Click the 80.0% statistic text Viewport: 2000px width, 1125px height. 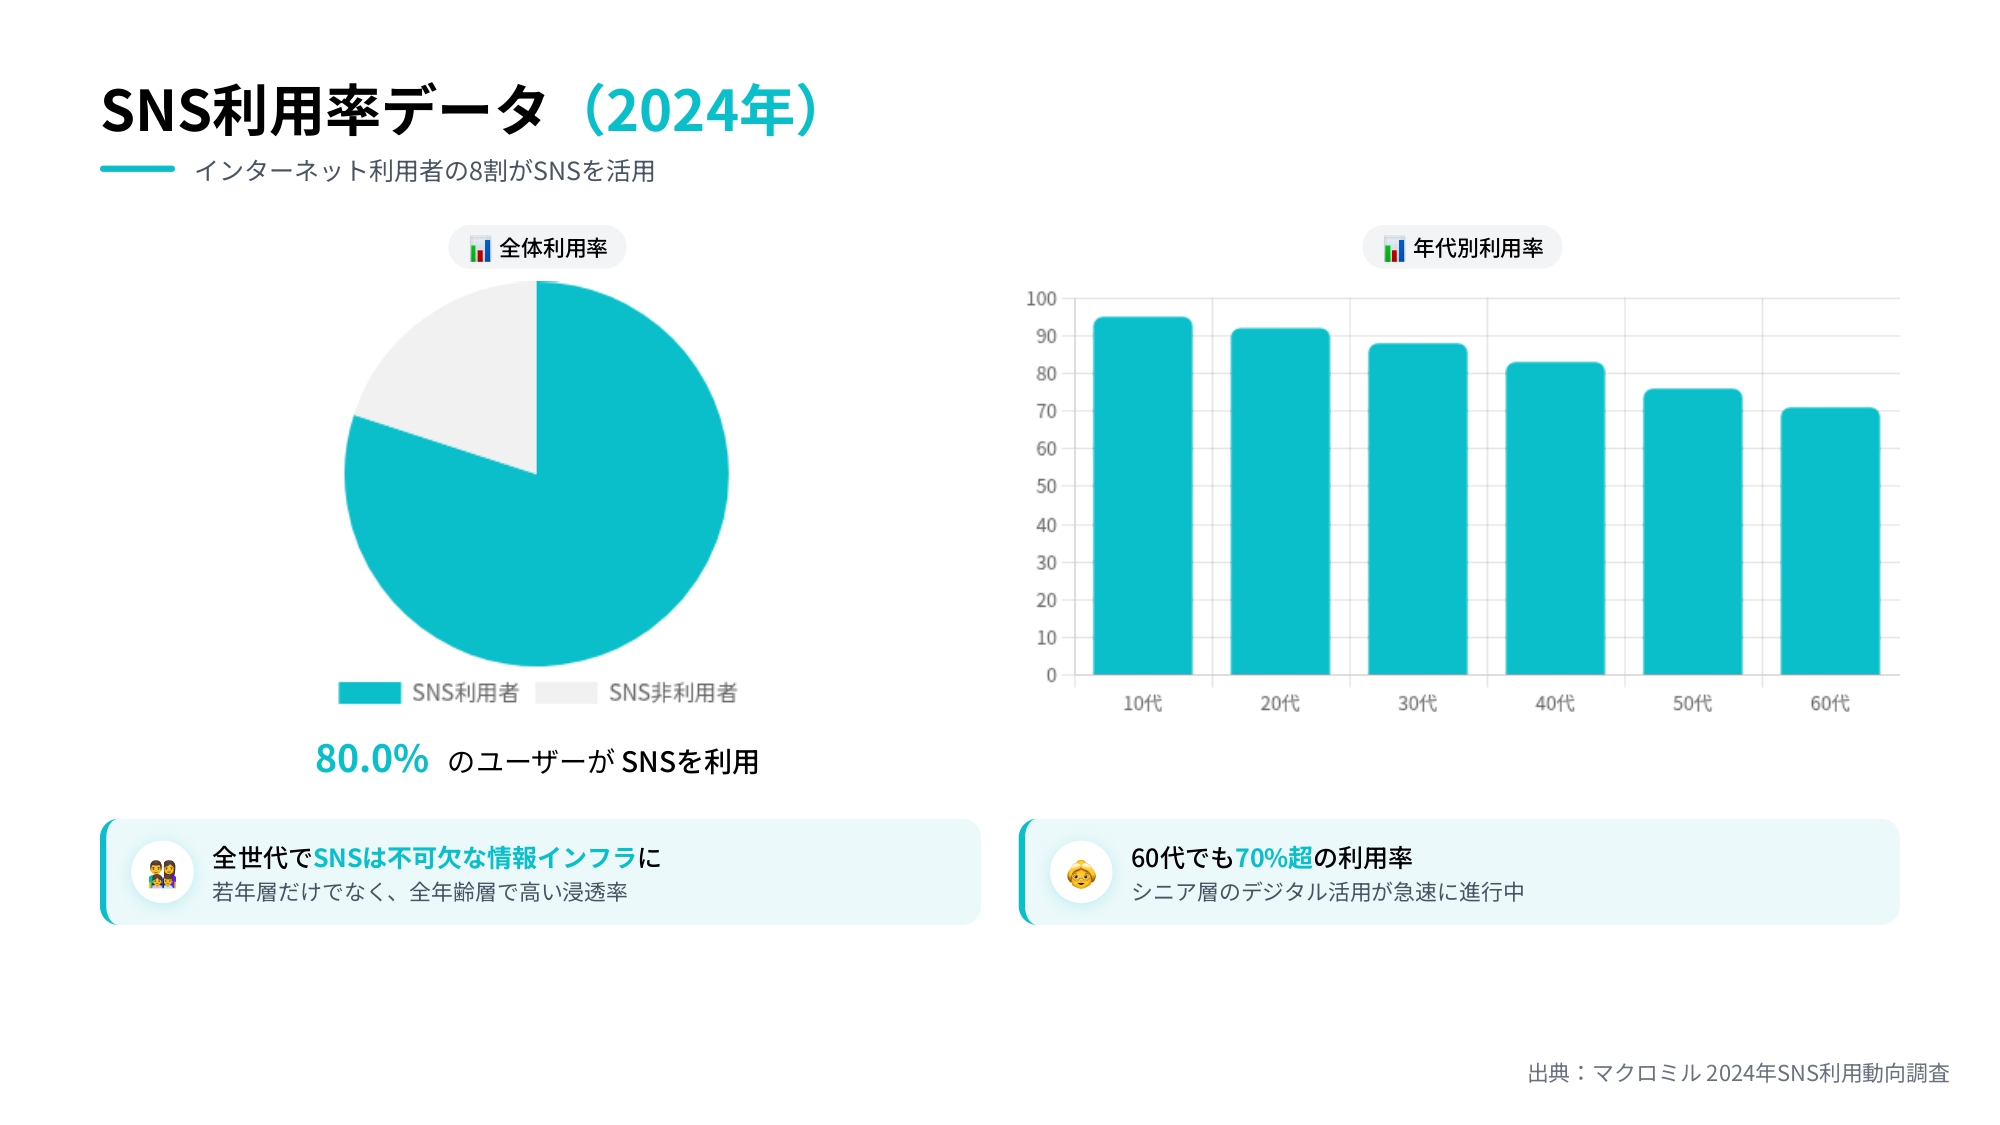pos(372,759)
